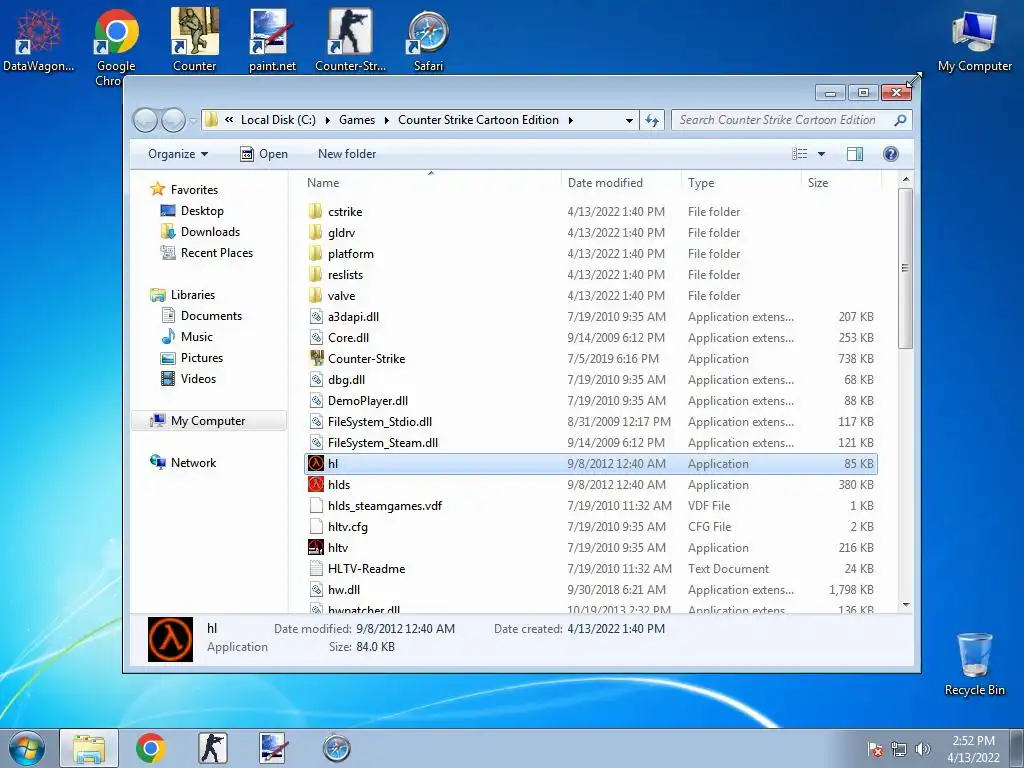Click the Windows Start orb
1024x768 pixels.
[27, 748]
